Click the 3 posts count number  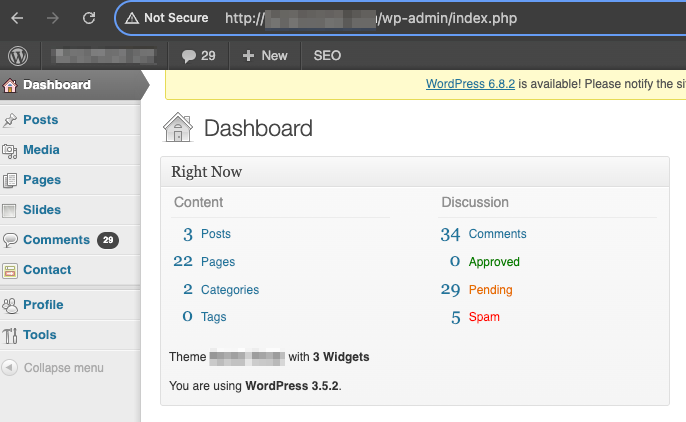[x=188, y=235]
